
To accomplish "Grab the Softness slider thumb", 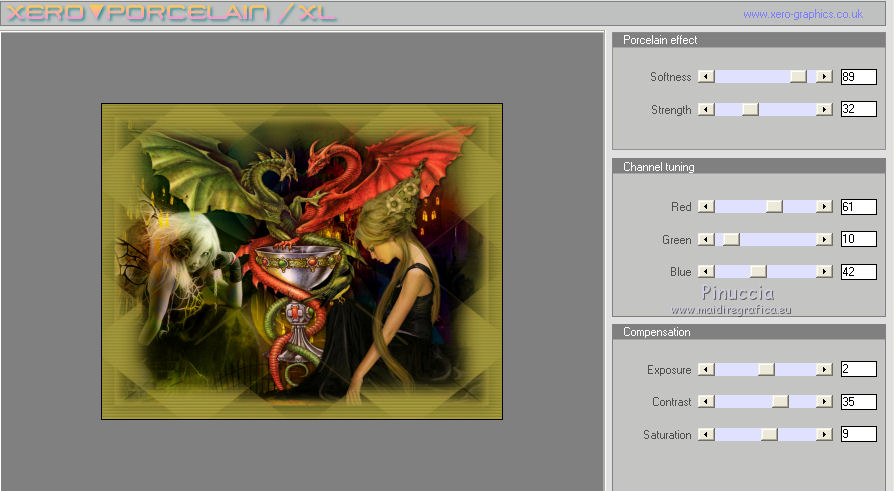I will (x=798, y=76).
